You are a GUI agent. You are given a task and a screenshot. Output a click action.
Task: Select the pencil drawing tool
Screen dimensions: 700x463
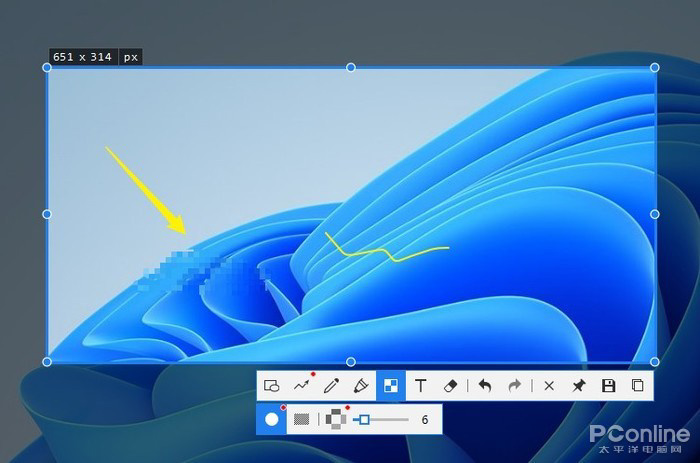pos(331,385)
